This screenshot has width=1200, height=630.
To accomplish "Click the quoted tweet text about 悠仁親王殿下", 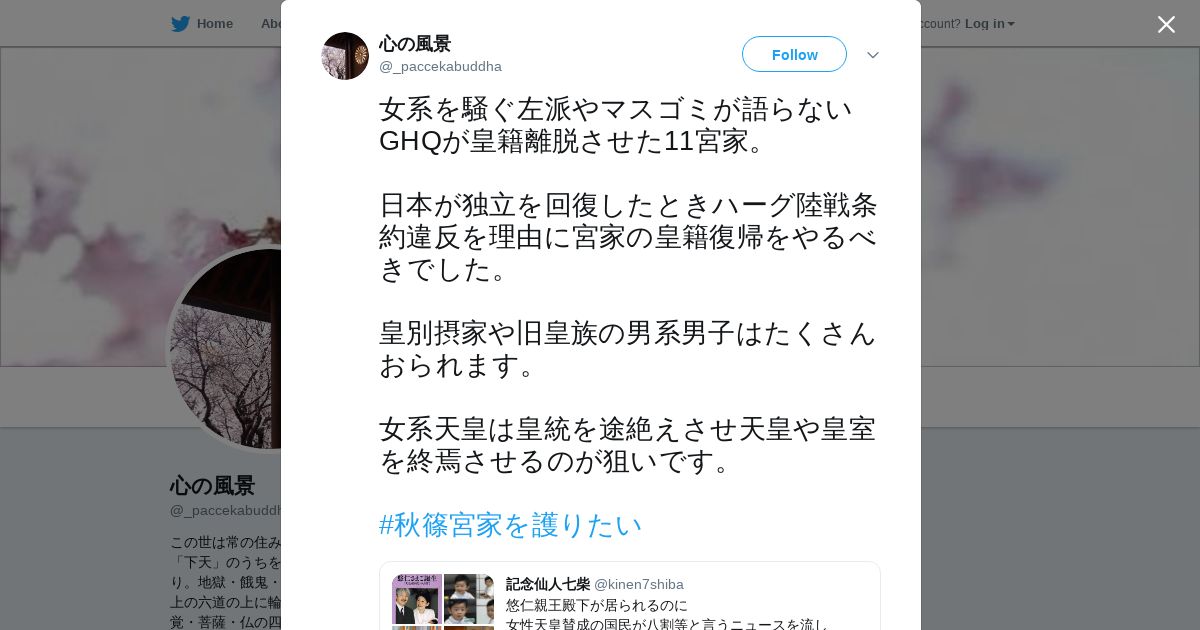I will 668,615.
